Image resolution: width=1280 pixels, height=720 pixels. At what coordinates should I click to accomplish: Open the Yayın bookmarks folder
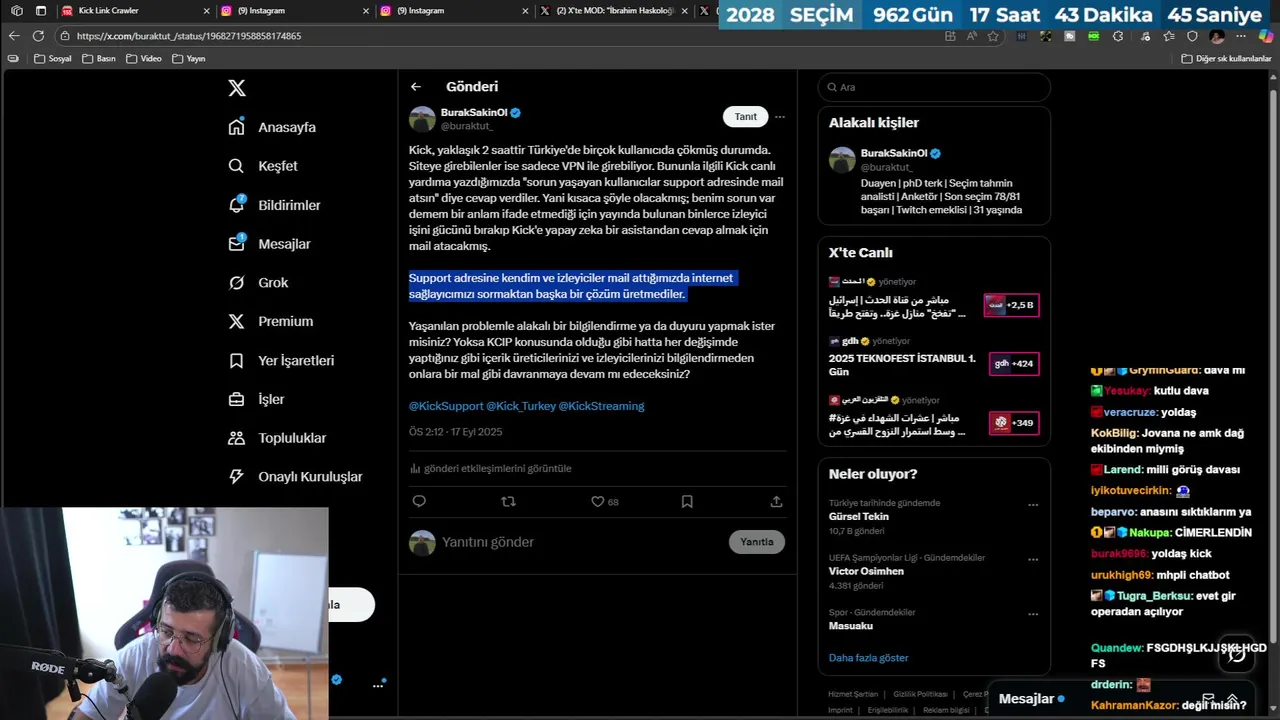(x=189, y=59)
